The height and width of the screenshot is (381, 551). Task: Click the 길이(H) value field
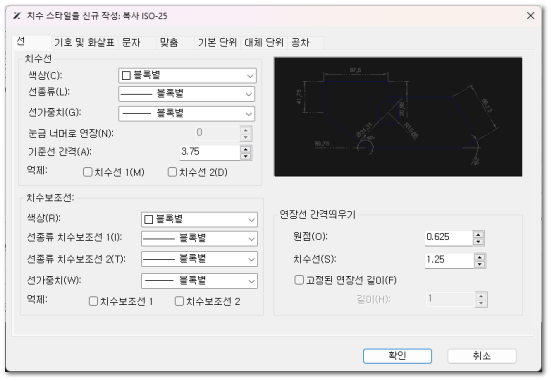pyautogui.click(x=451, y=299)
